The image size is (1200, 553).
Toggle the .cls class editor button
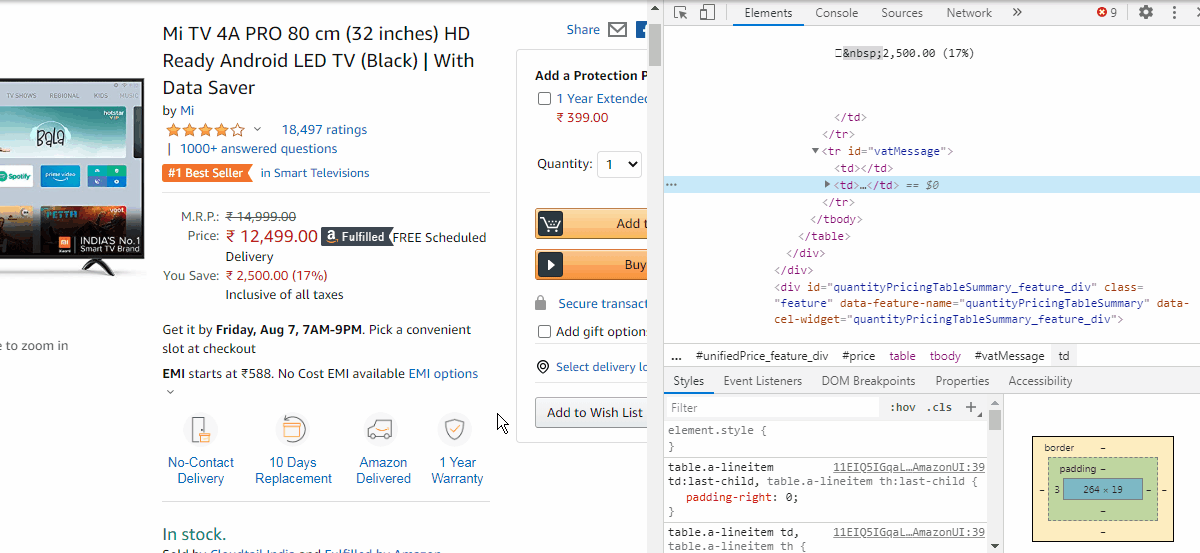point(939,407)
